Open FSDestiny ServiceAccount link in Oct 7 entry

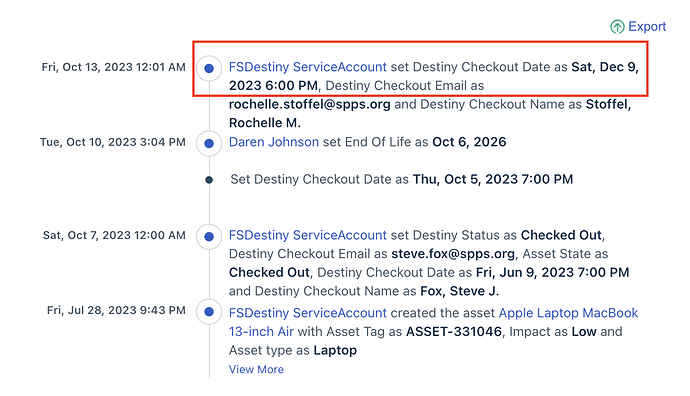coord(308,235)
